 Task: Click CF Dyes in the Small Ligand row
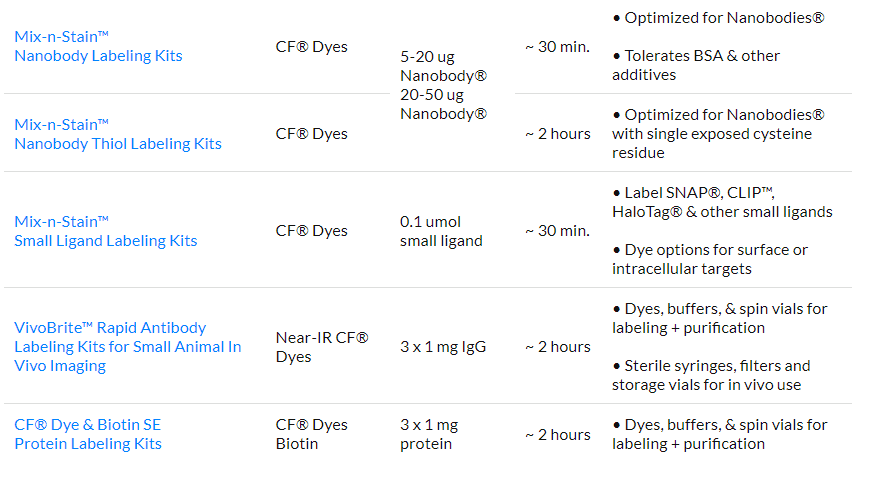(311, 231)
